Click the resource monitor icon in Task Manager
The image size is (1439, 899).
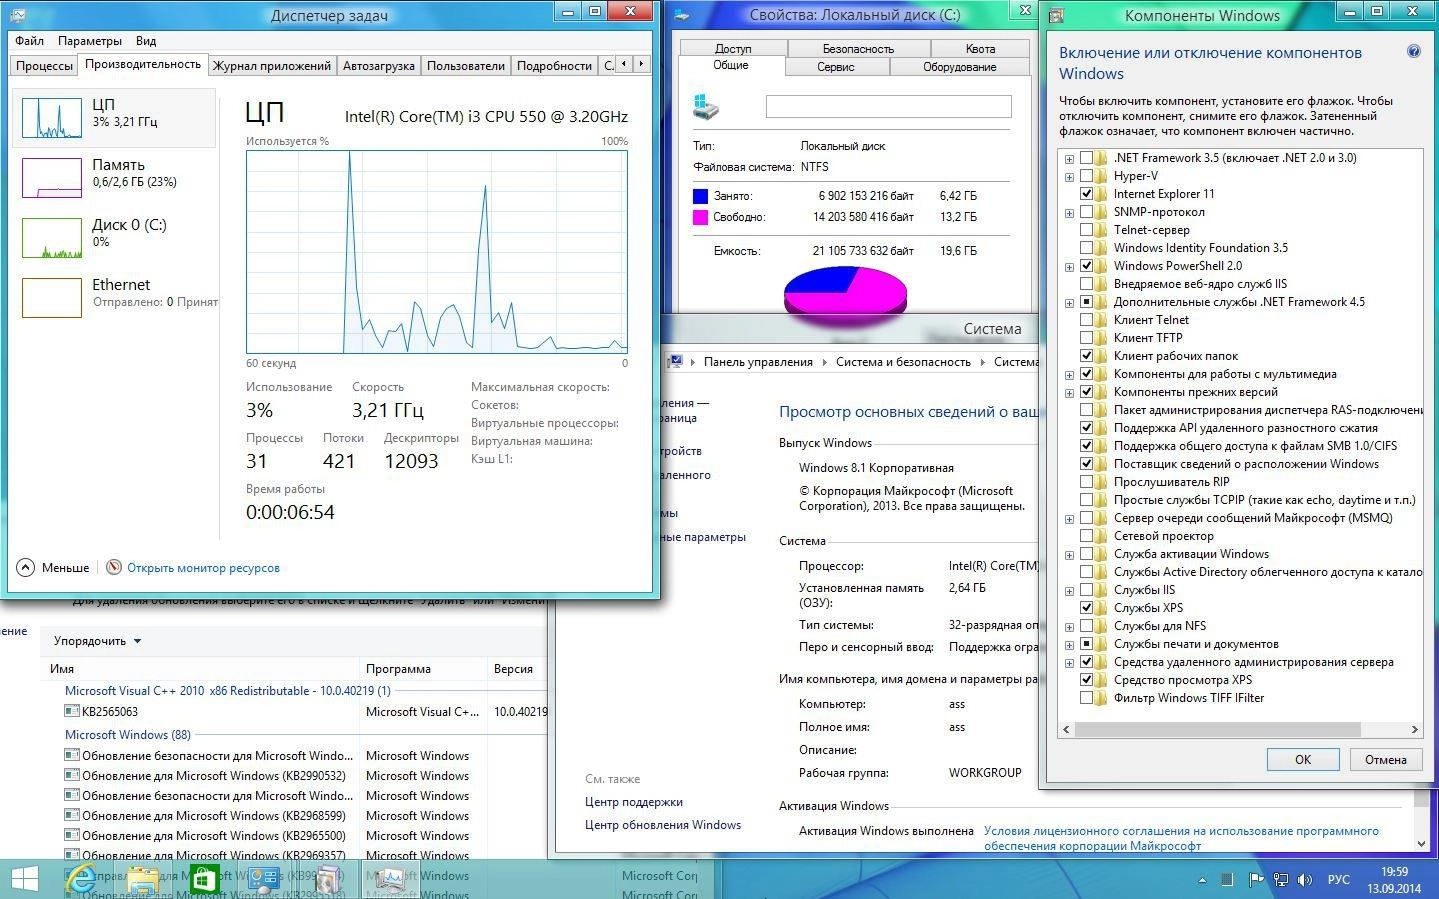pyautogui.click(x=114, y=567)
